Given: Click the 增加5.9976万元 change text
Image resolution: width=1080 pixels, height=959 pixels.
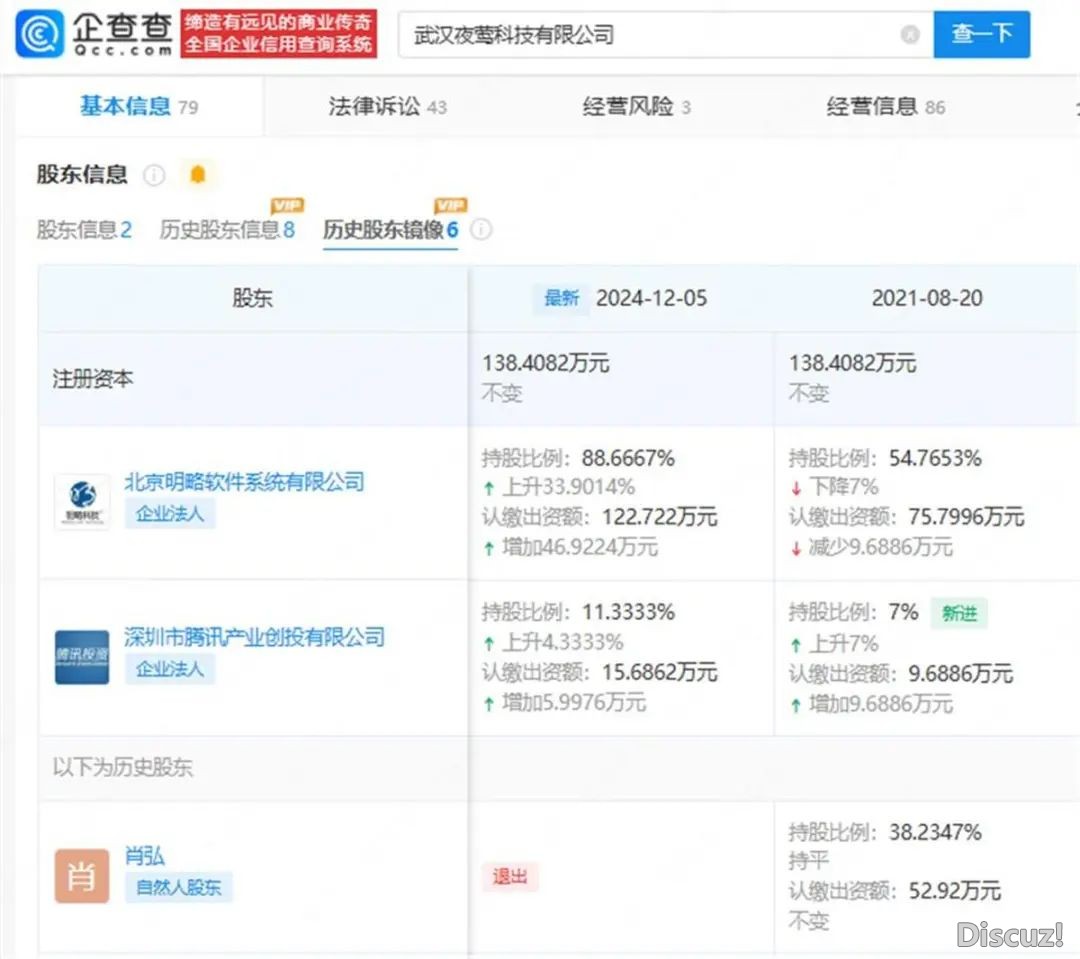Looking at the screenshot, I should point(574,702).
